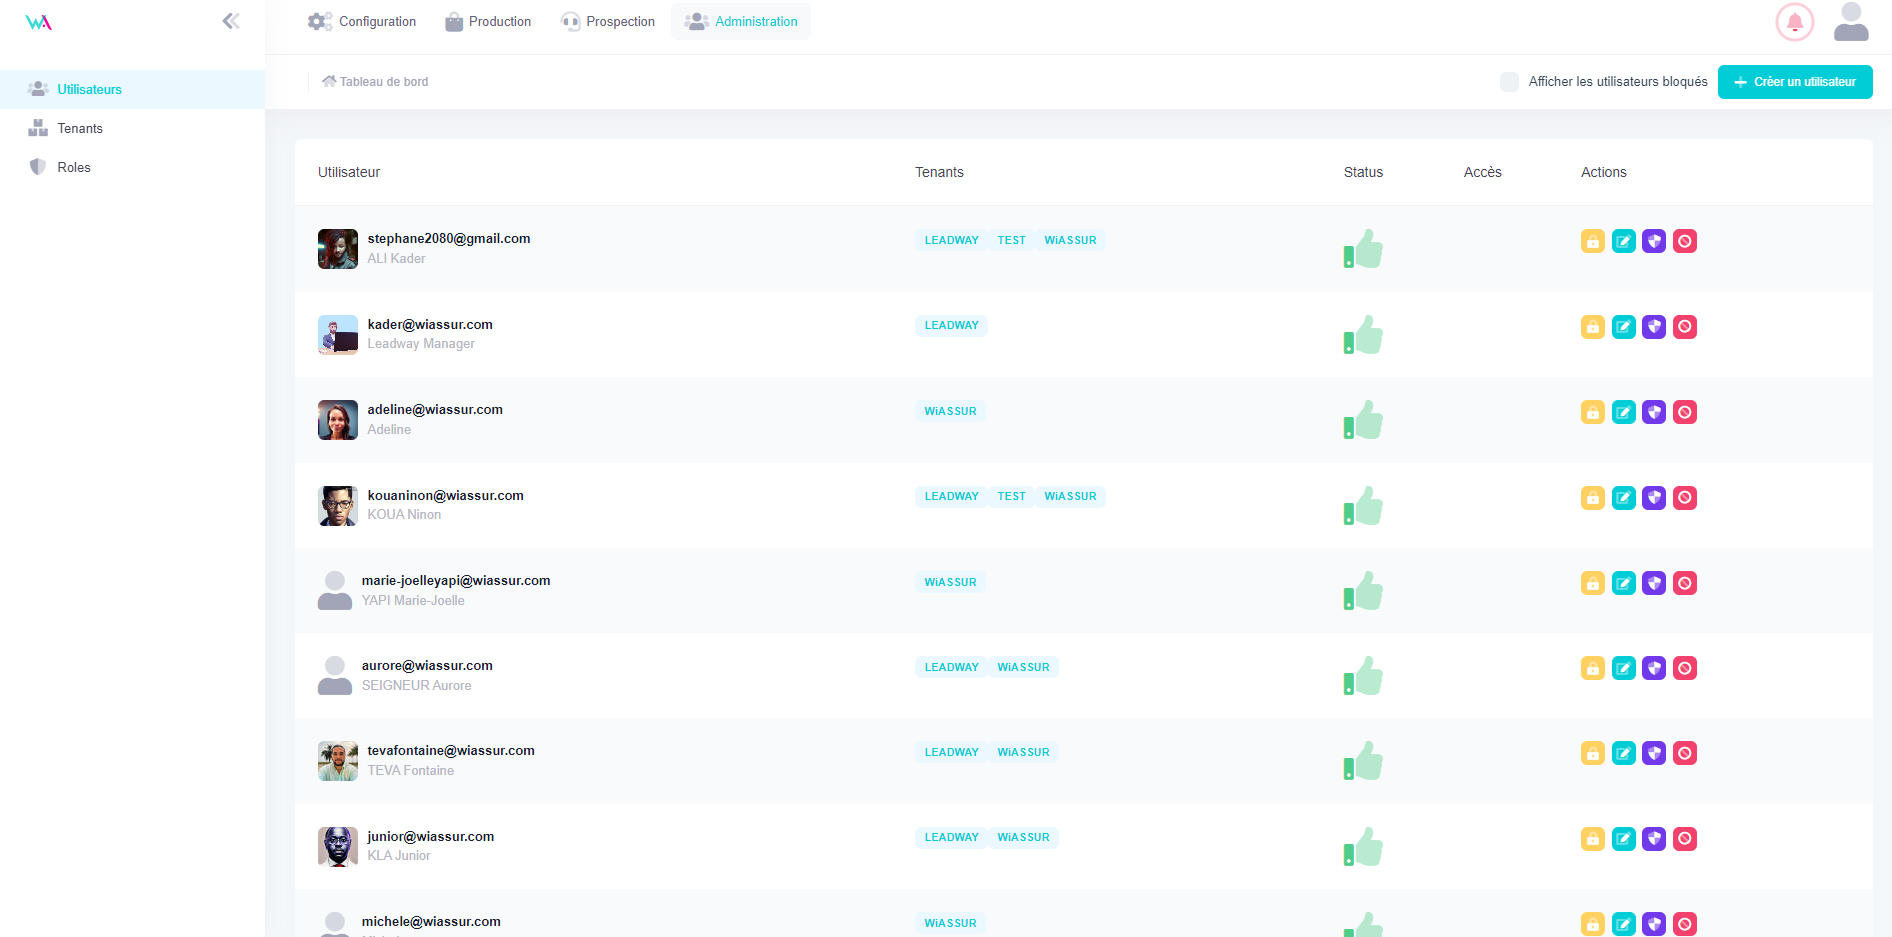Screen dimensions: 1892x937
Task: Click the red block icon for junior@wiassur.com
Action: (x=1685, y=839)
